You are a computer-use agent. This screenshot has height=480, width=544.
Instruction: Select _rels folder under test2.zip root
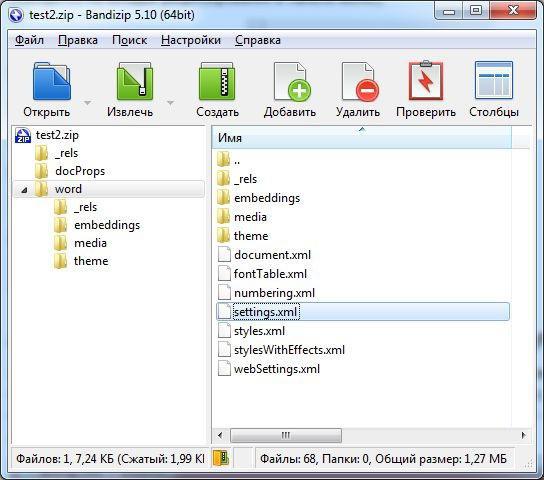pos(66,153)
